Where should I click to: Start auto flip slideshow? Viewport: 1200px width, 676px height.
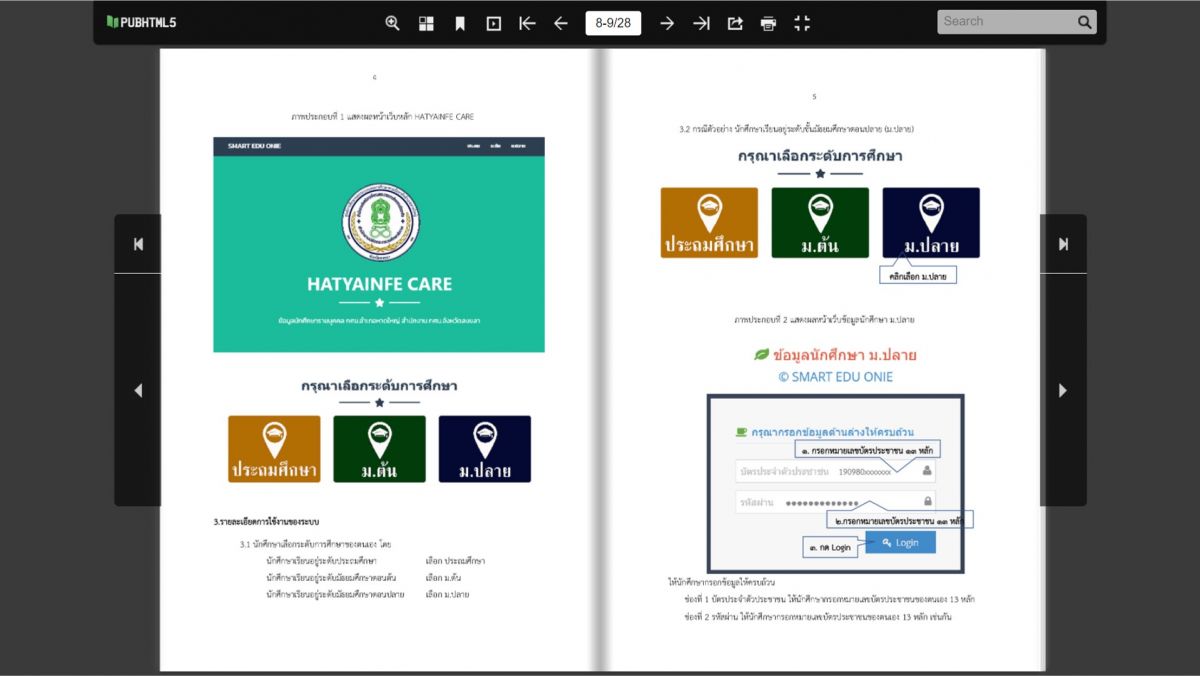click(x=494, y=23)
